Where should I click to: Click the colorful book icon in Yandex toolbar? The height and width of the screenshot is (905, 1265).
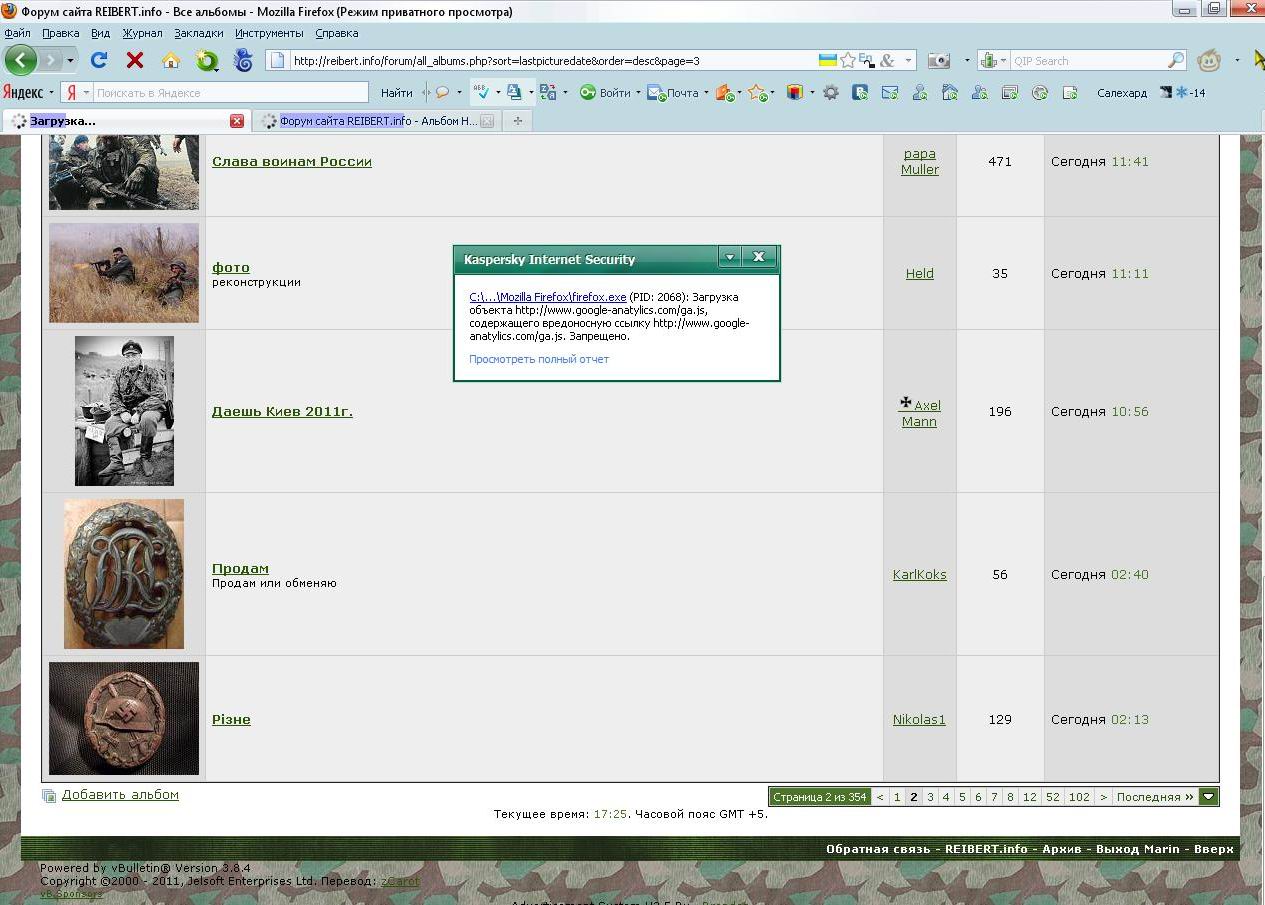pos(794,93)
